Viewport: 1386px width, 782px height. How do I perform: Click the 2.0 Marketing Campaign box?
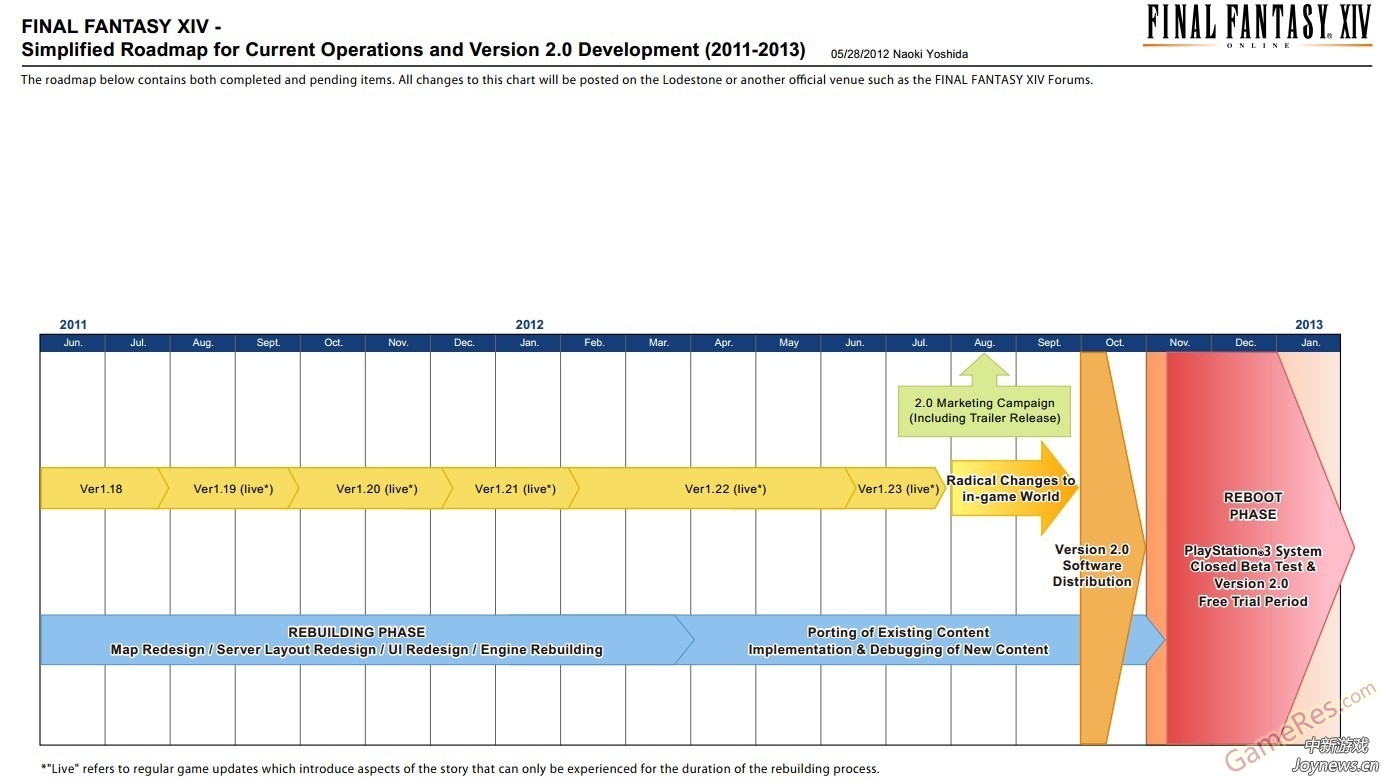click(x=984, y=410)
